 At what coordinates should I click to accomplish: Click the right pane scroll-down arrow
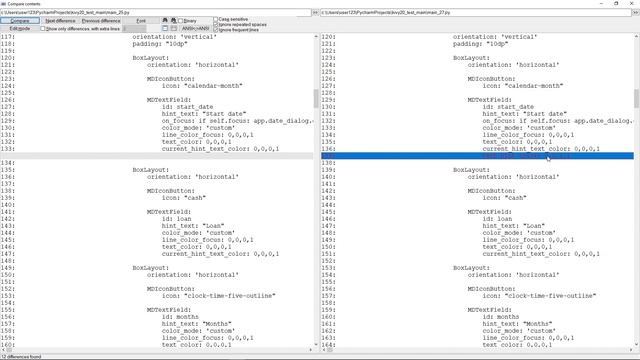click(x=636, y=345)
